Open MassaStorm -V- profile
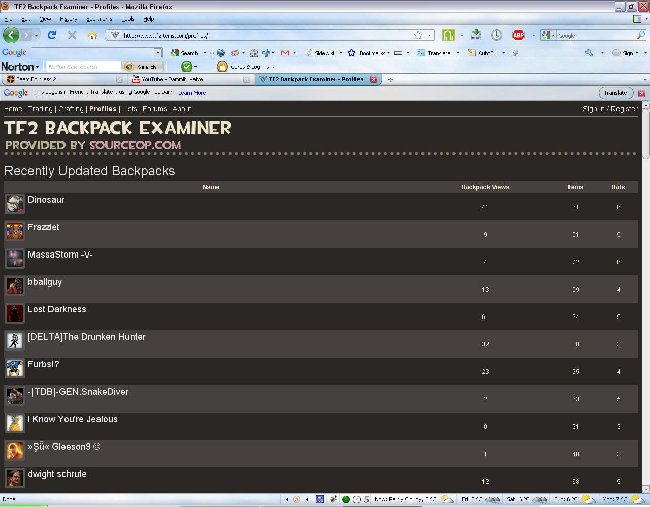 [x=60, y=255]
